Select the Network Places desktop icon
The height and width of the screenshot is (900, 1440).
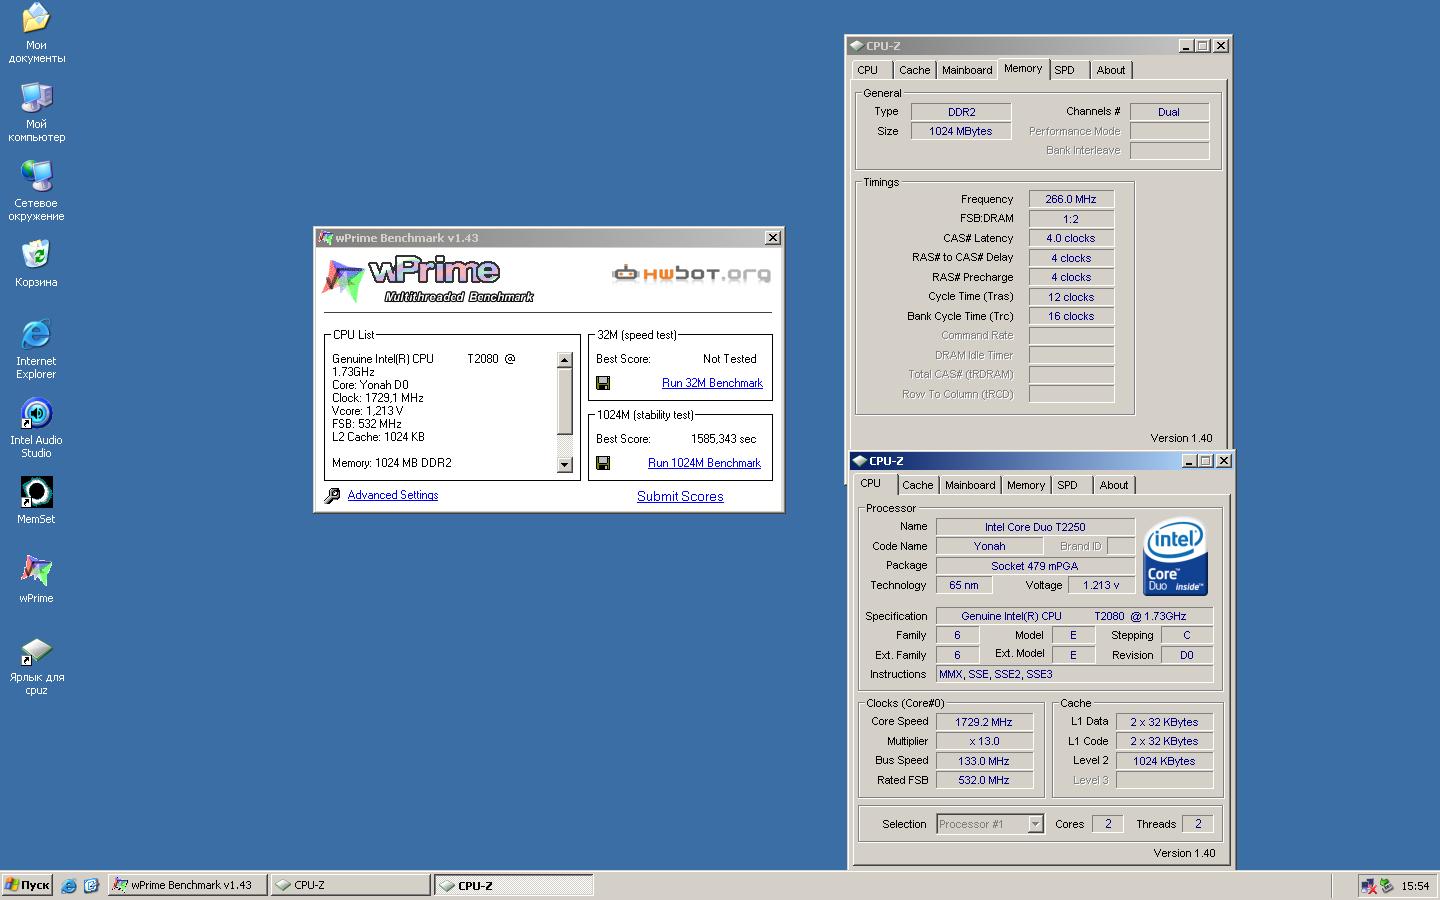pos(36,191)
